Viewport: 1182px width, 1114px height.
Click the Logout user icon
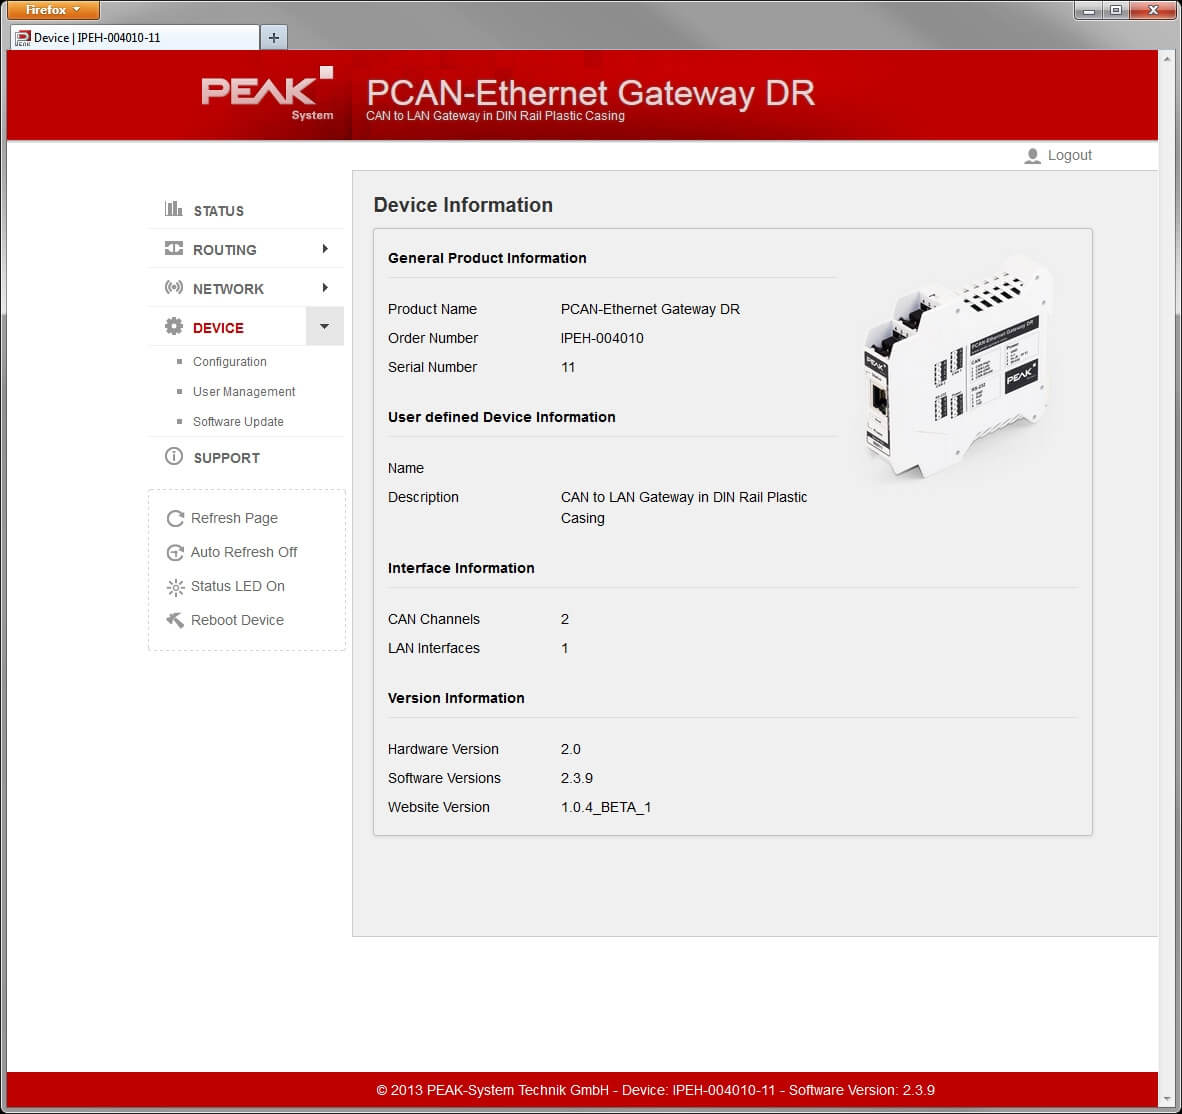tap(1031, 155)
